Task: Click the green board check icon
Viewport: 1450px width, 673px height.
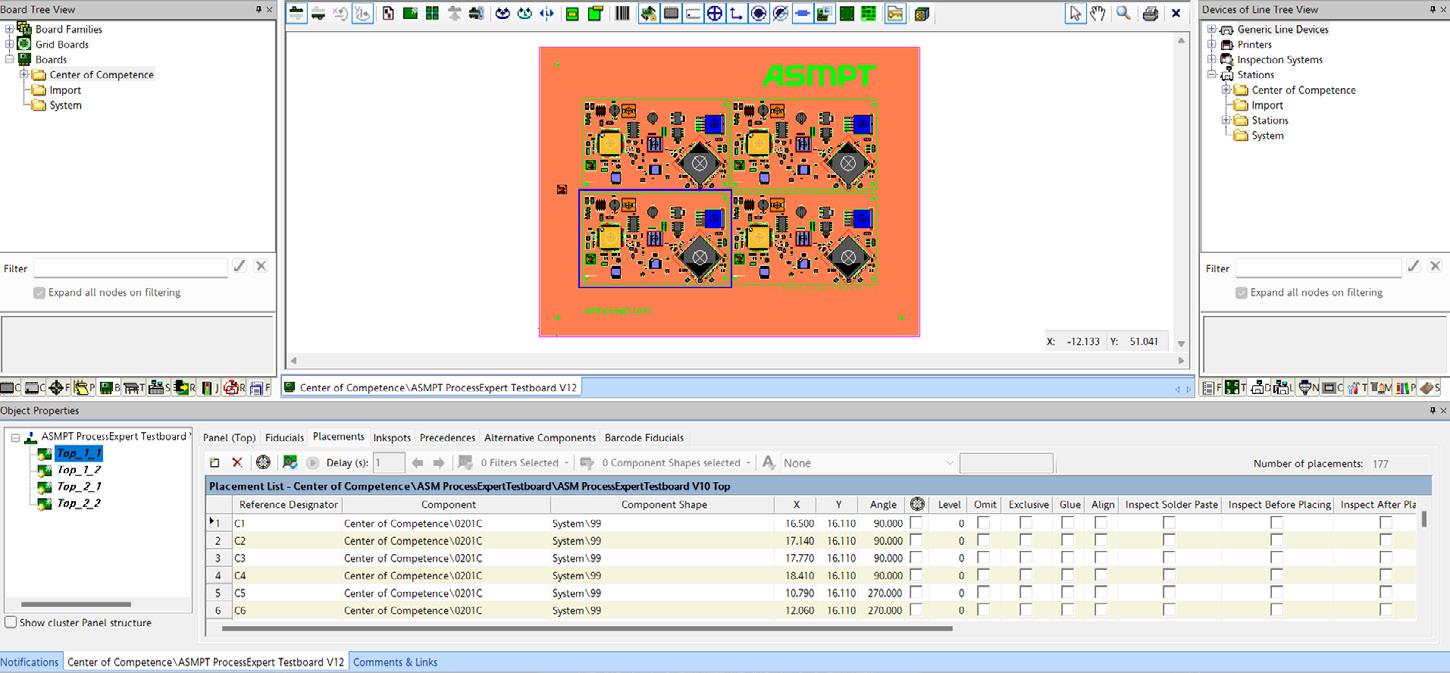Action: point(290,462)
